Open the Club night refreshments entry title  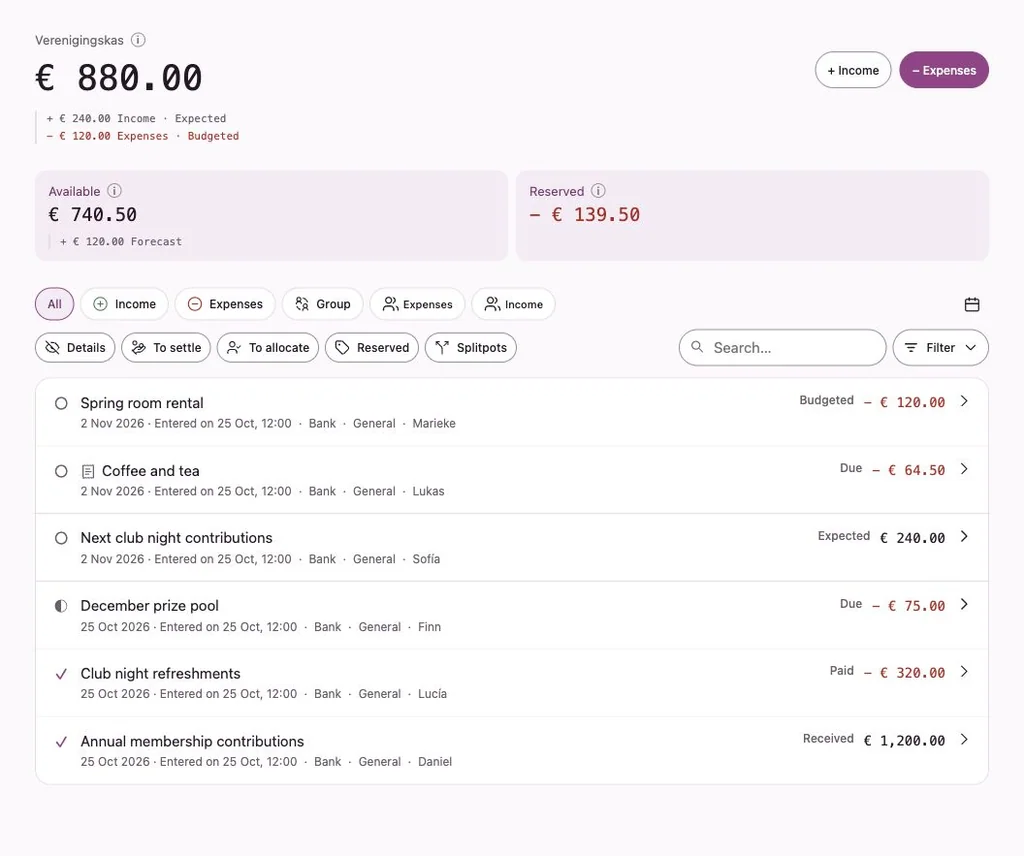160,673
